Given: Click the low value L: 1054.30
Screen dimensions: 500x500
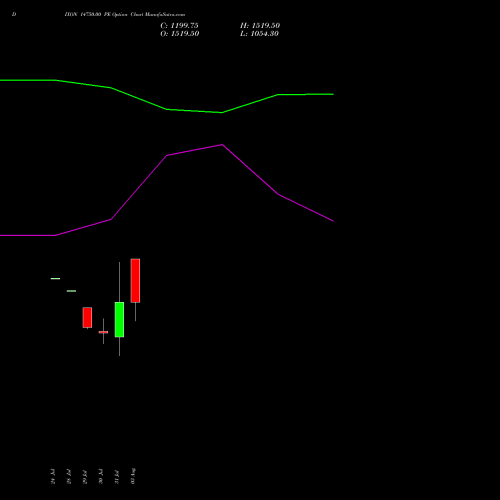Looking at the screenshot, I should click(259, 34).
